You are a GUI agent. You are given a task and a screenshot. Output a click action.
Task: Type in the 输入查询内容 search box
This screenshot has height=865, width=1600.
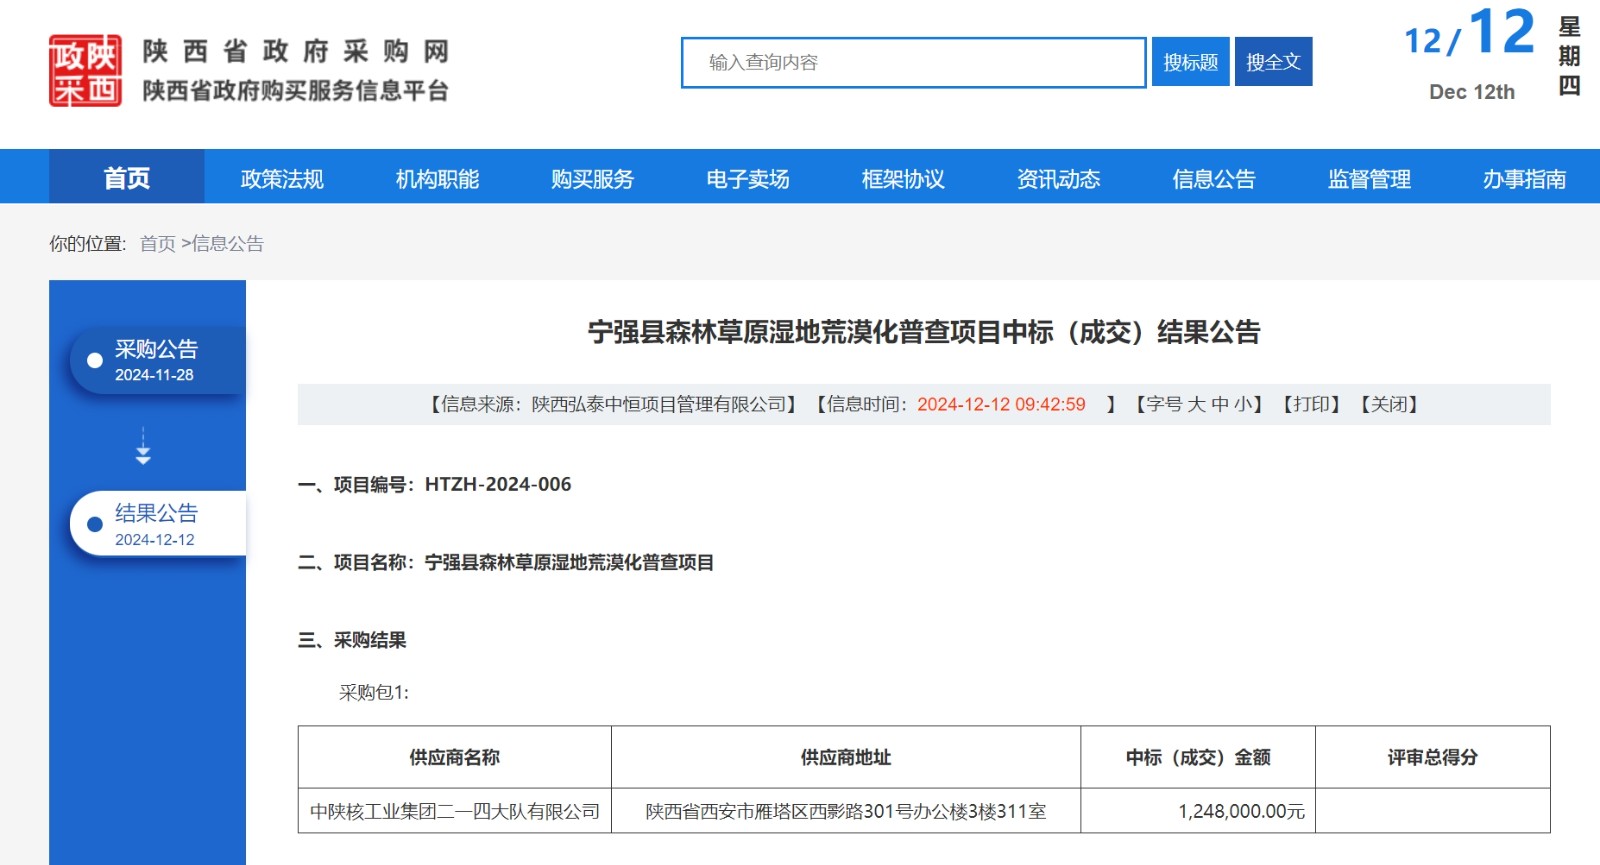click(913, 63)
